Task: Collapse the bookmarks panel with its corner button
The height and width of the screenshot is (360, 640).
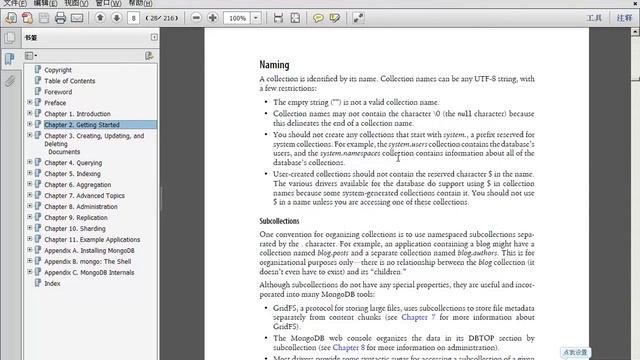Action: (x=154, y=37)
